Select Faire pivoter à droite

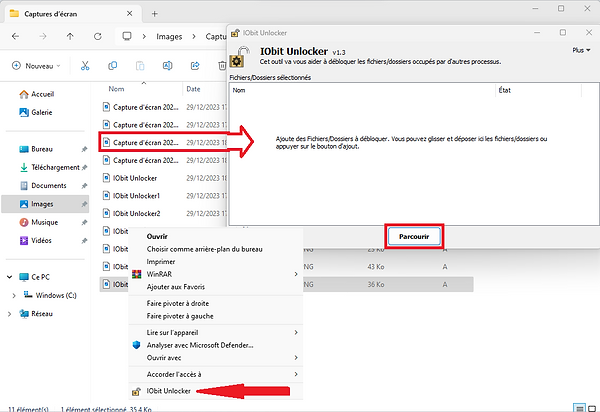(x=215, y=303)
